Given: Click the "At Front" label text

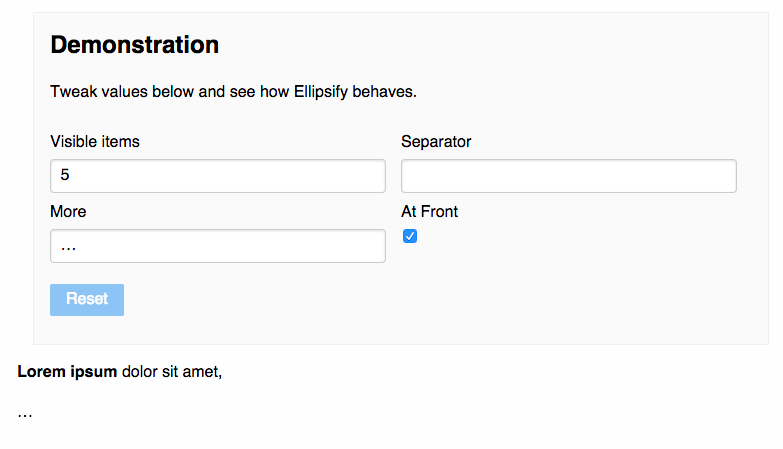Looking at the screenshot, I should tap(430, 211).
